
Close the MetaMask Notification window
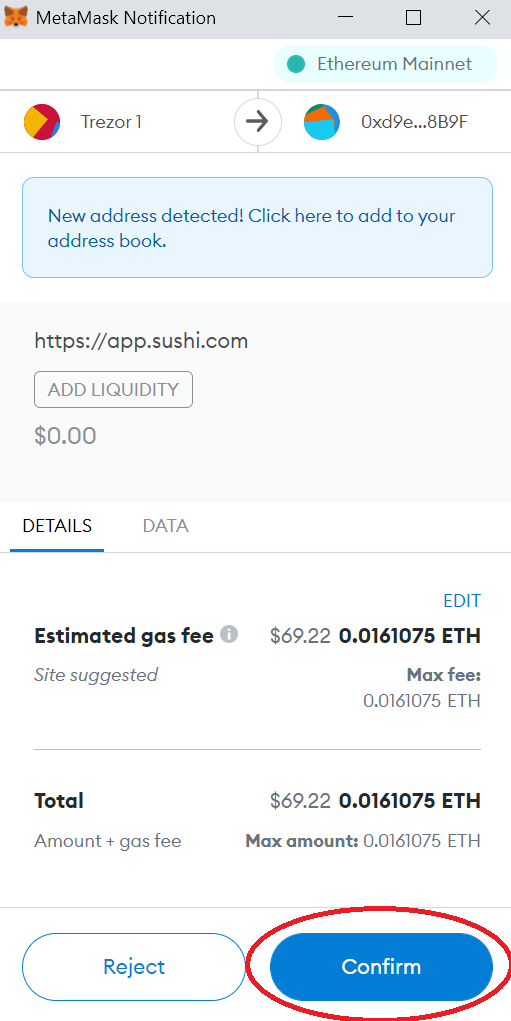482,18
